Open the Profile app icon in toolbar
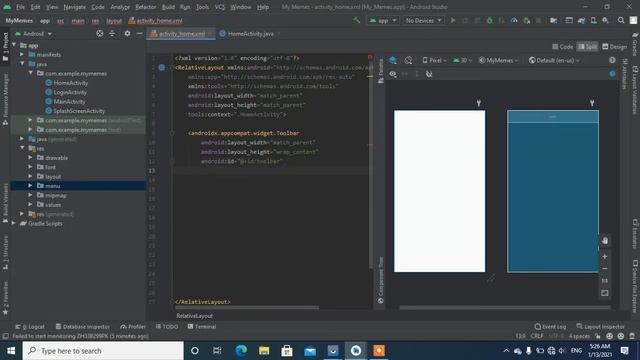 pyautogui.click(x=514, y=20)
